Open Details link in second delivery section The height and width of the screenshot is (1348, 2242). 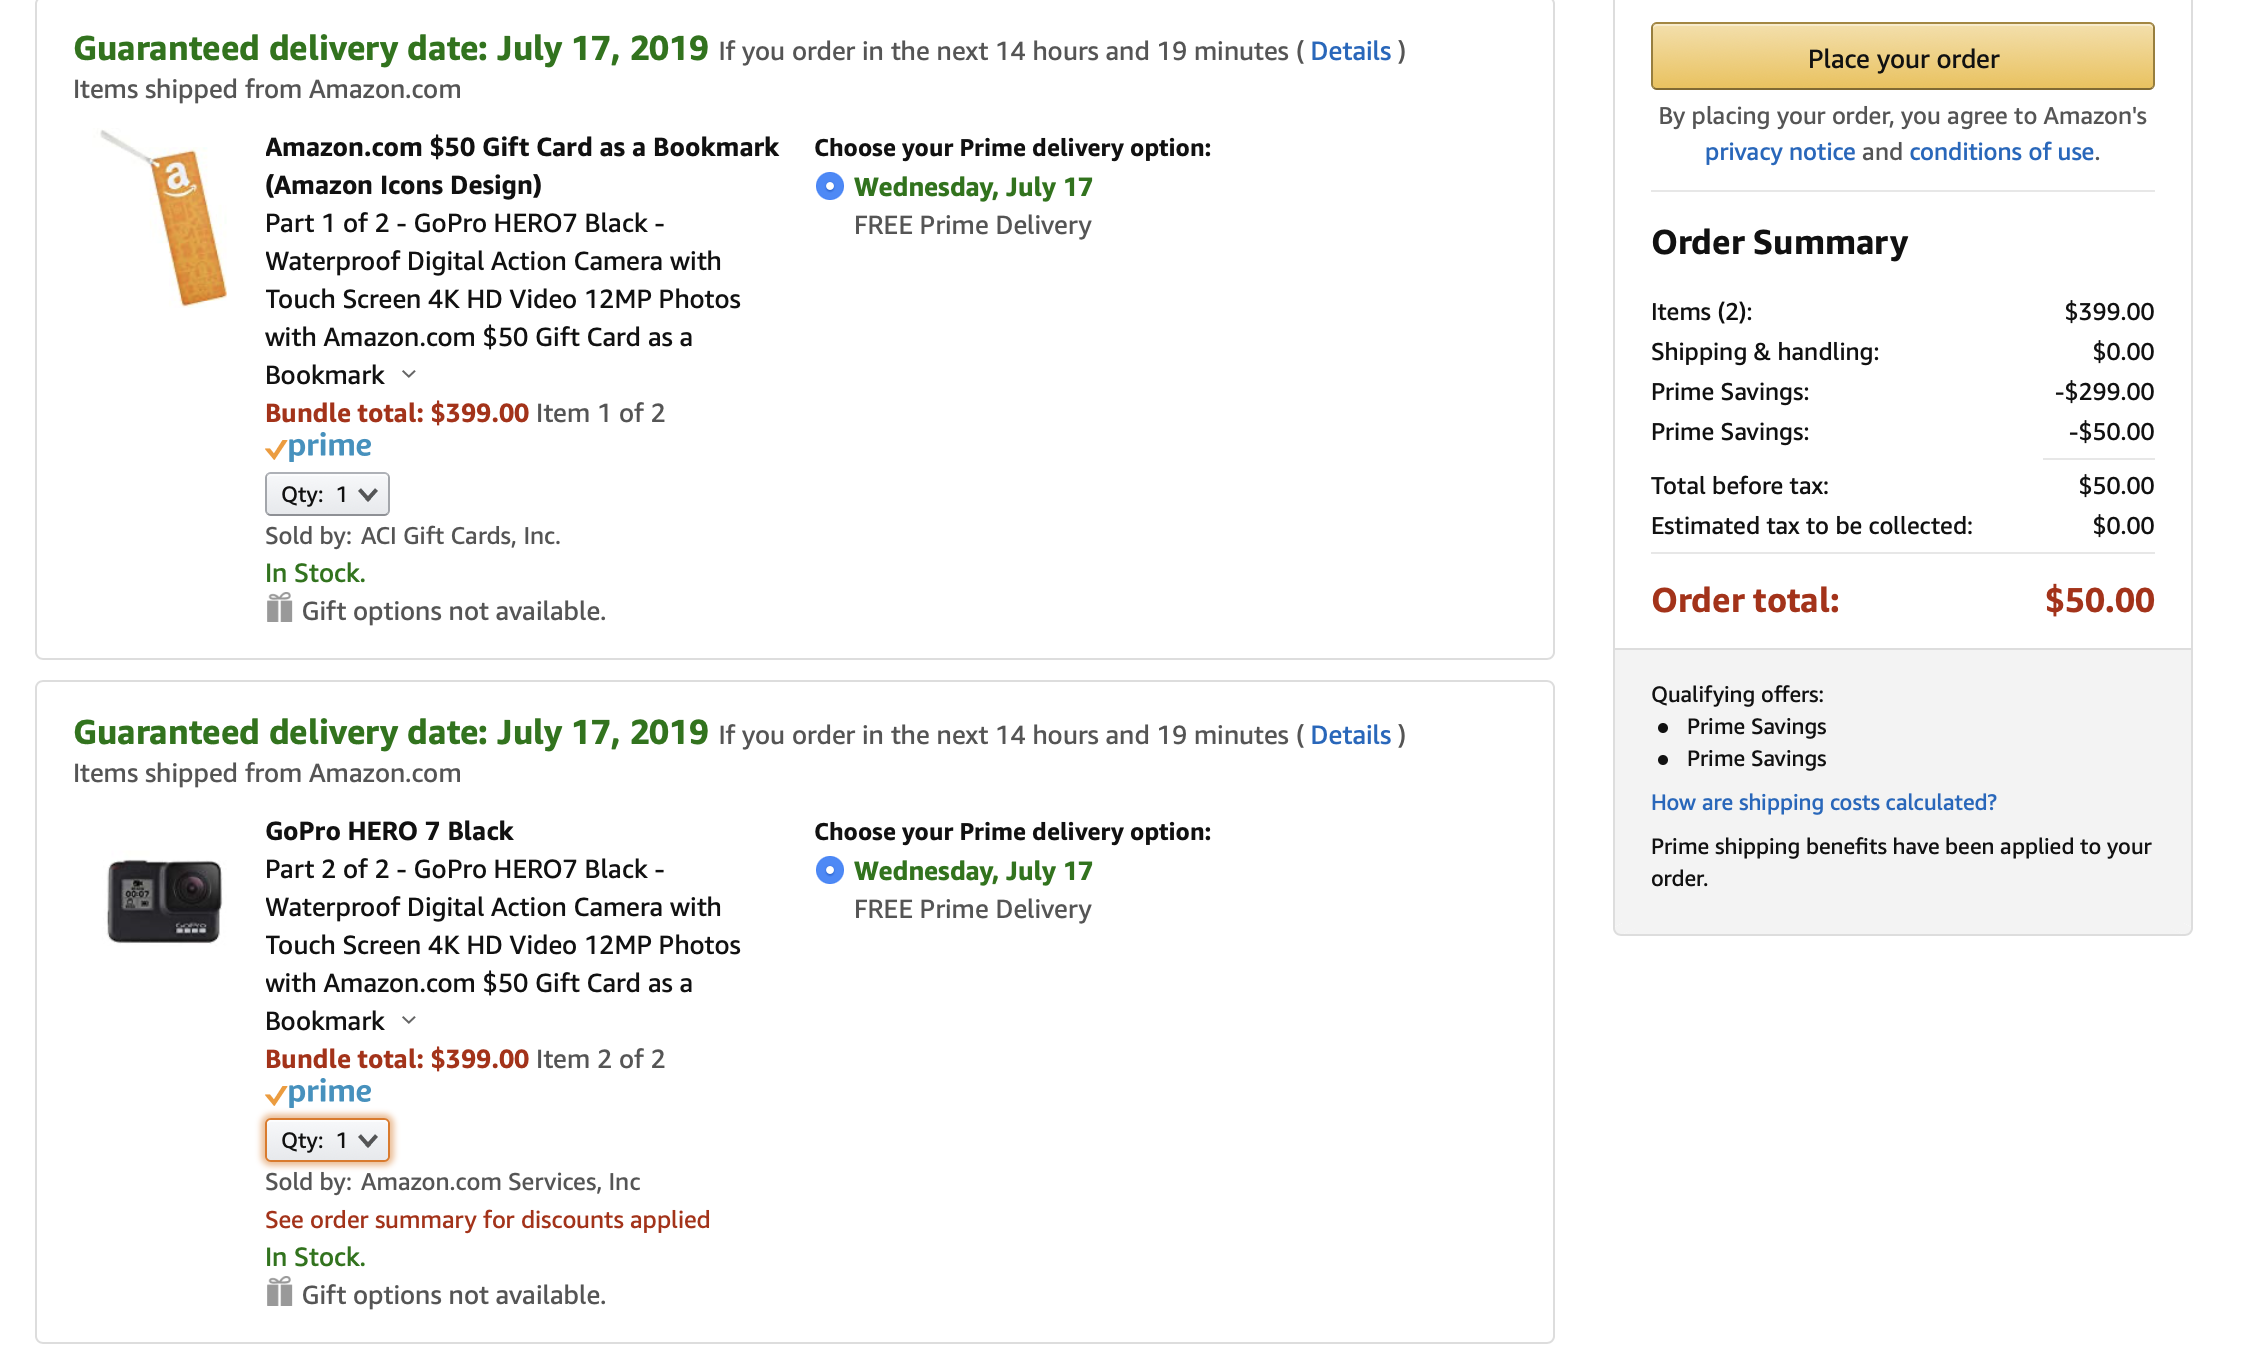[x=1350, y=735]
